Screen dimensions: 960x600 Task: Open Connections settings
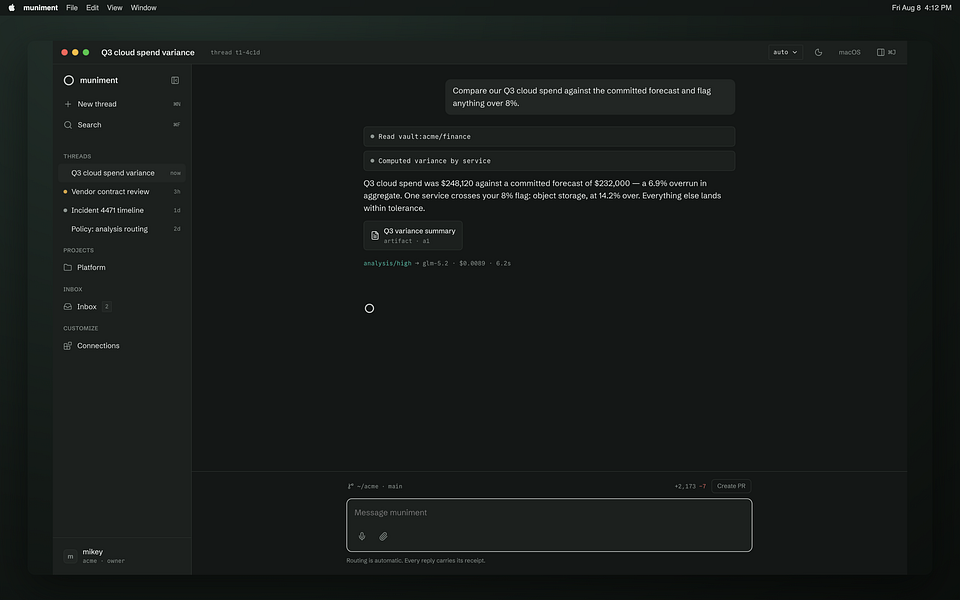pyautogui.click(x=122, y=346)
